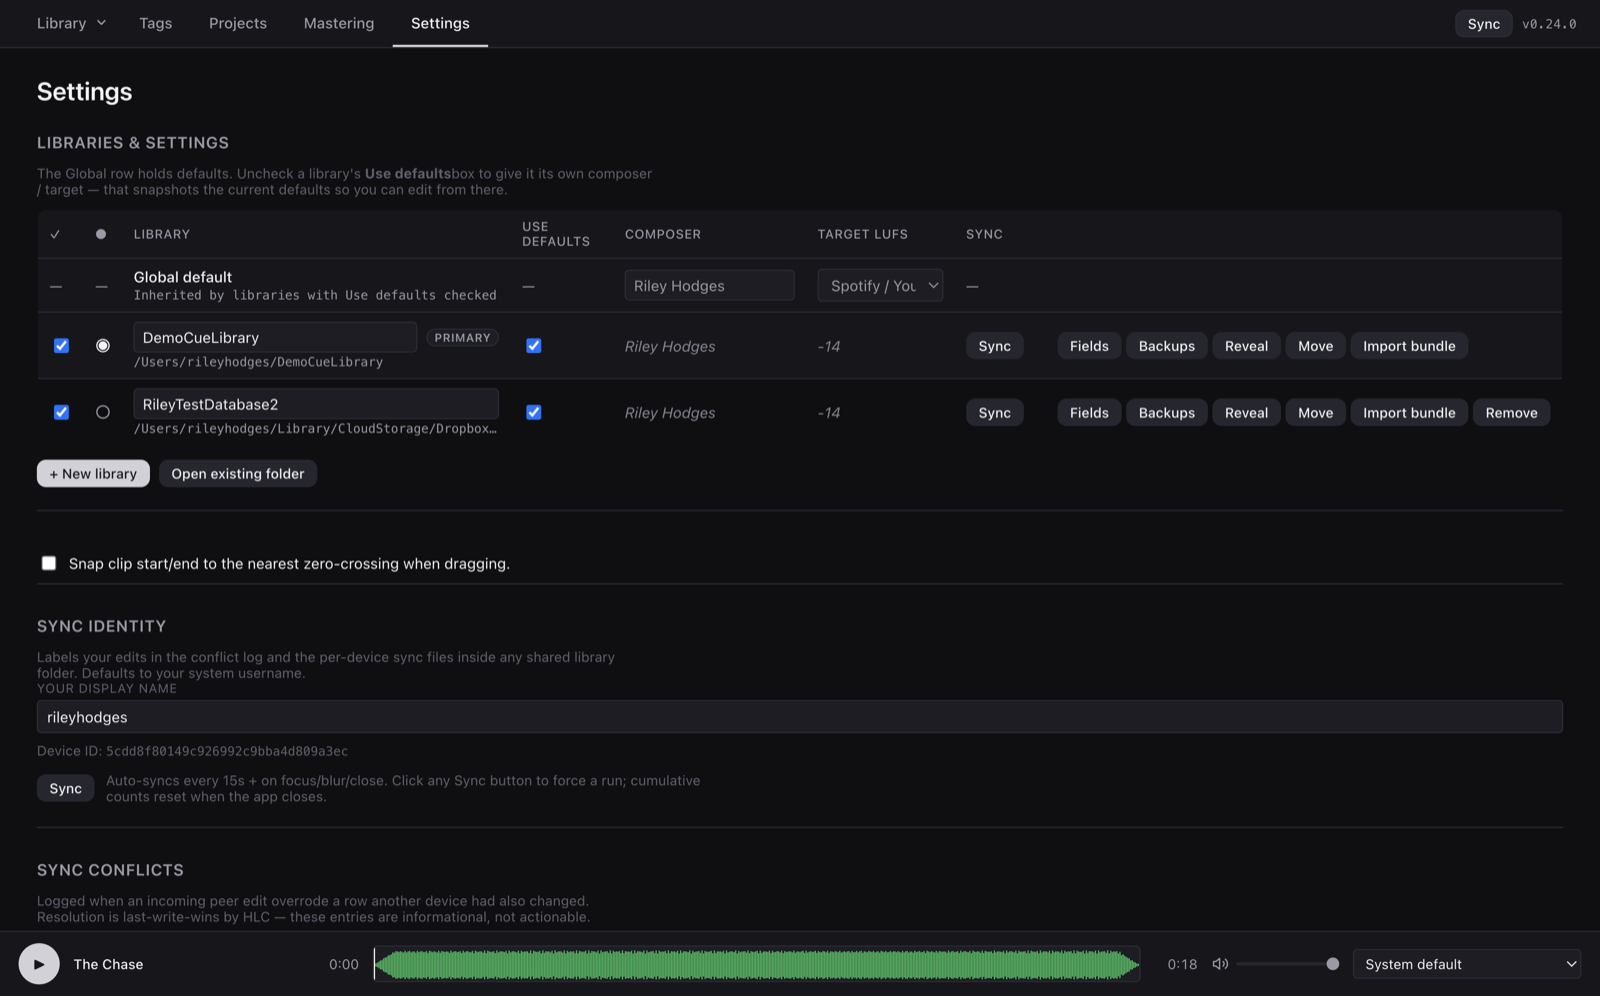Click the COMPOSER column header
This screenshot has height=996, width=1600.
[663, 234]
